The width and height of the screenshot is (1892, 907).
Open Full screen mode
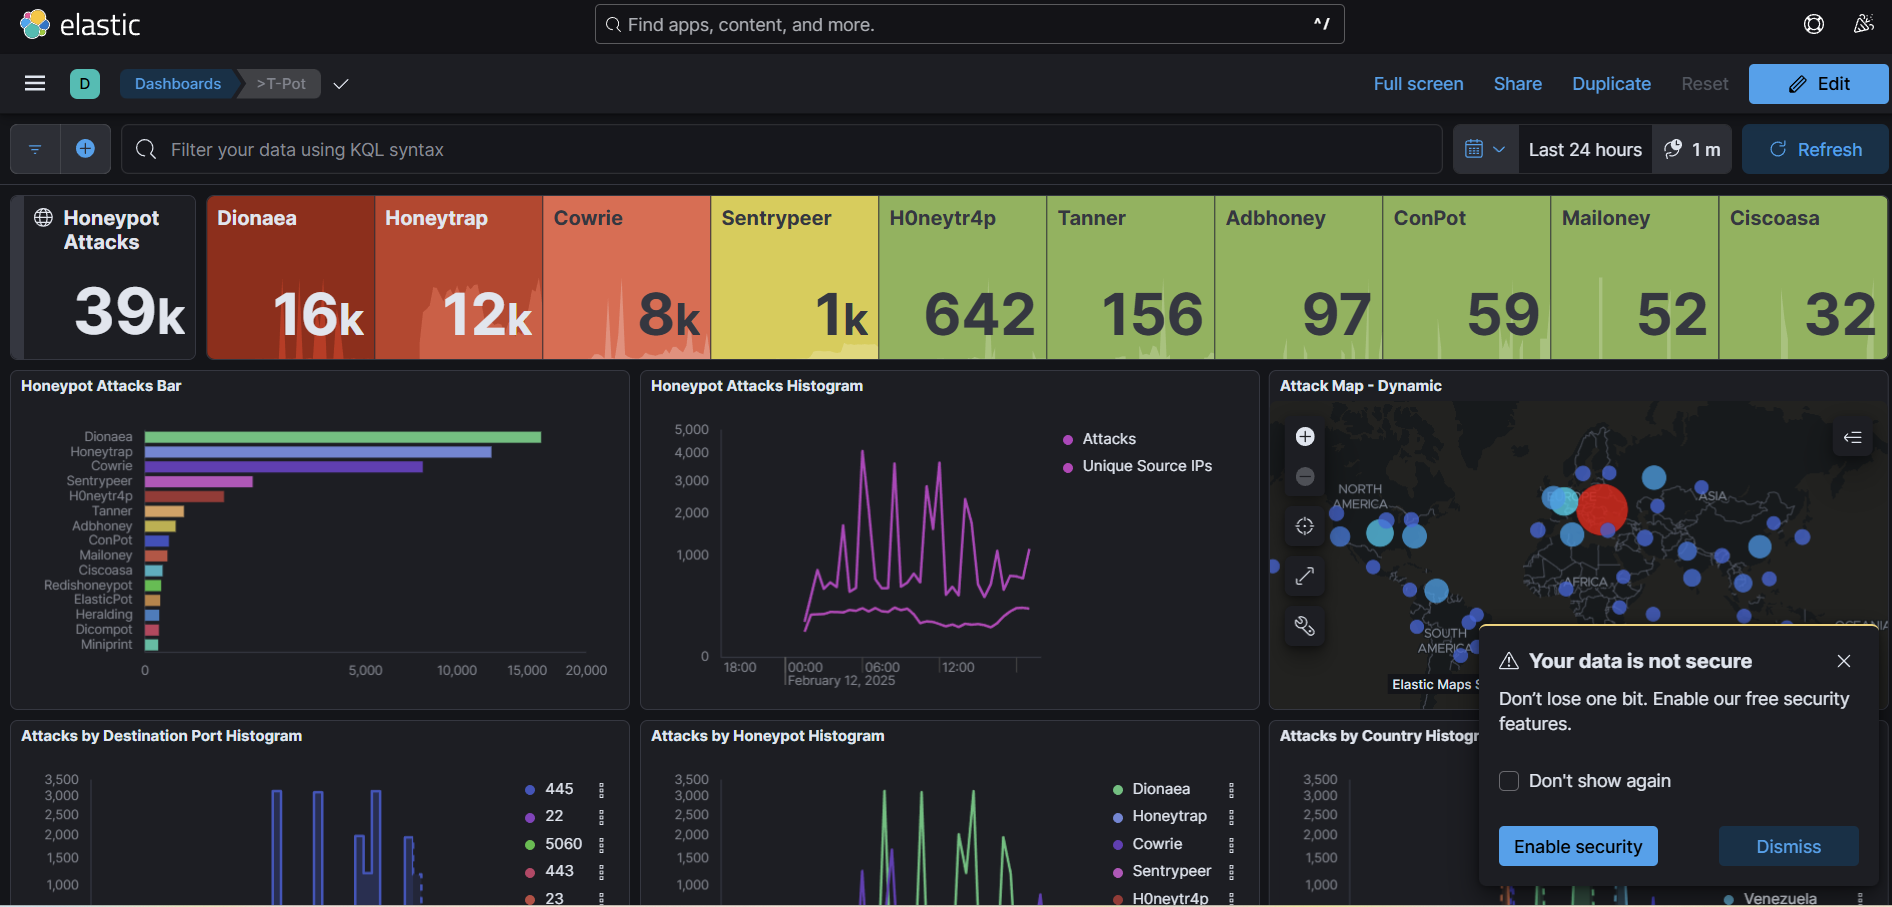pos(1418,84)
